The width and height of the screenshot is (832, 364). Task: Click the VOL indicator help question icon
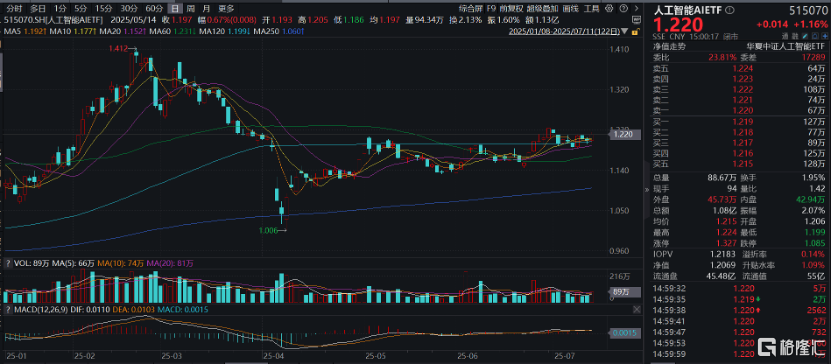pyautogui.click(x=8, y=264)
